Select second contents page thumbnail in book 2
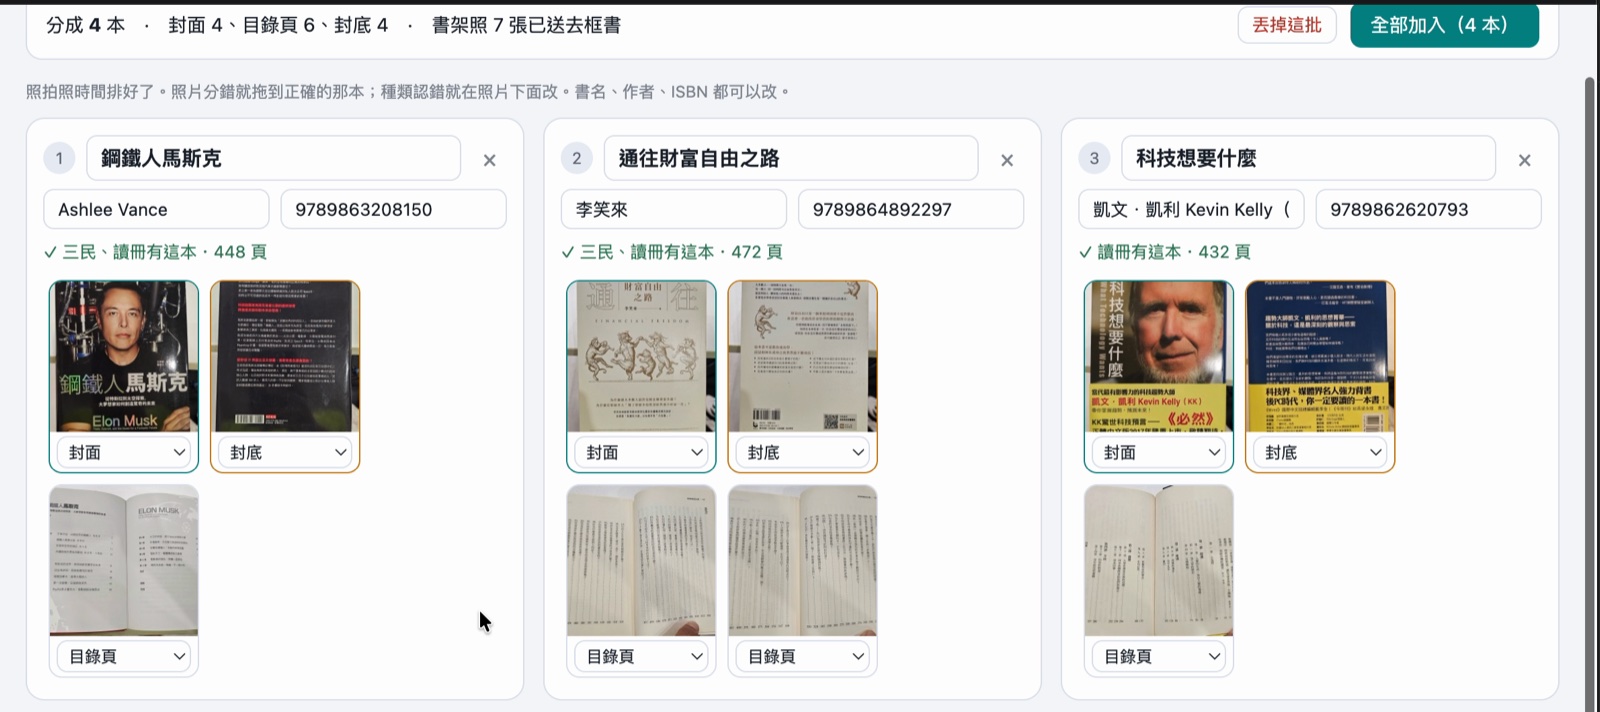1600x712 pixels. point(802,561)
